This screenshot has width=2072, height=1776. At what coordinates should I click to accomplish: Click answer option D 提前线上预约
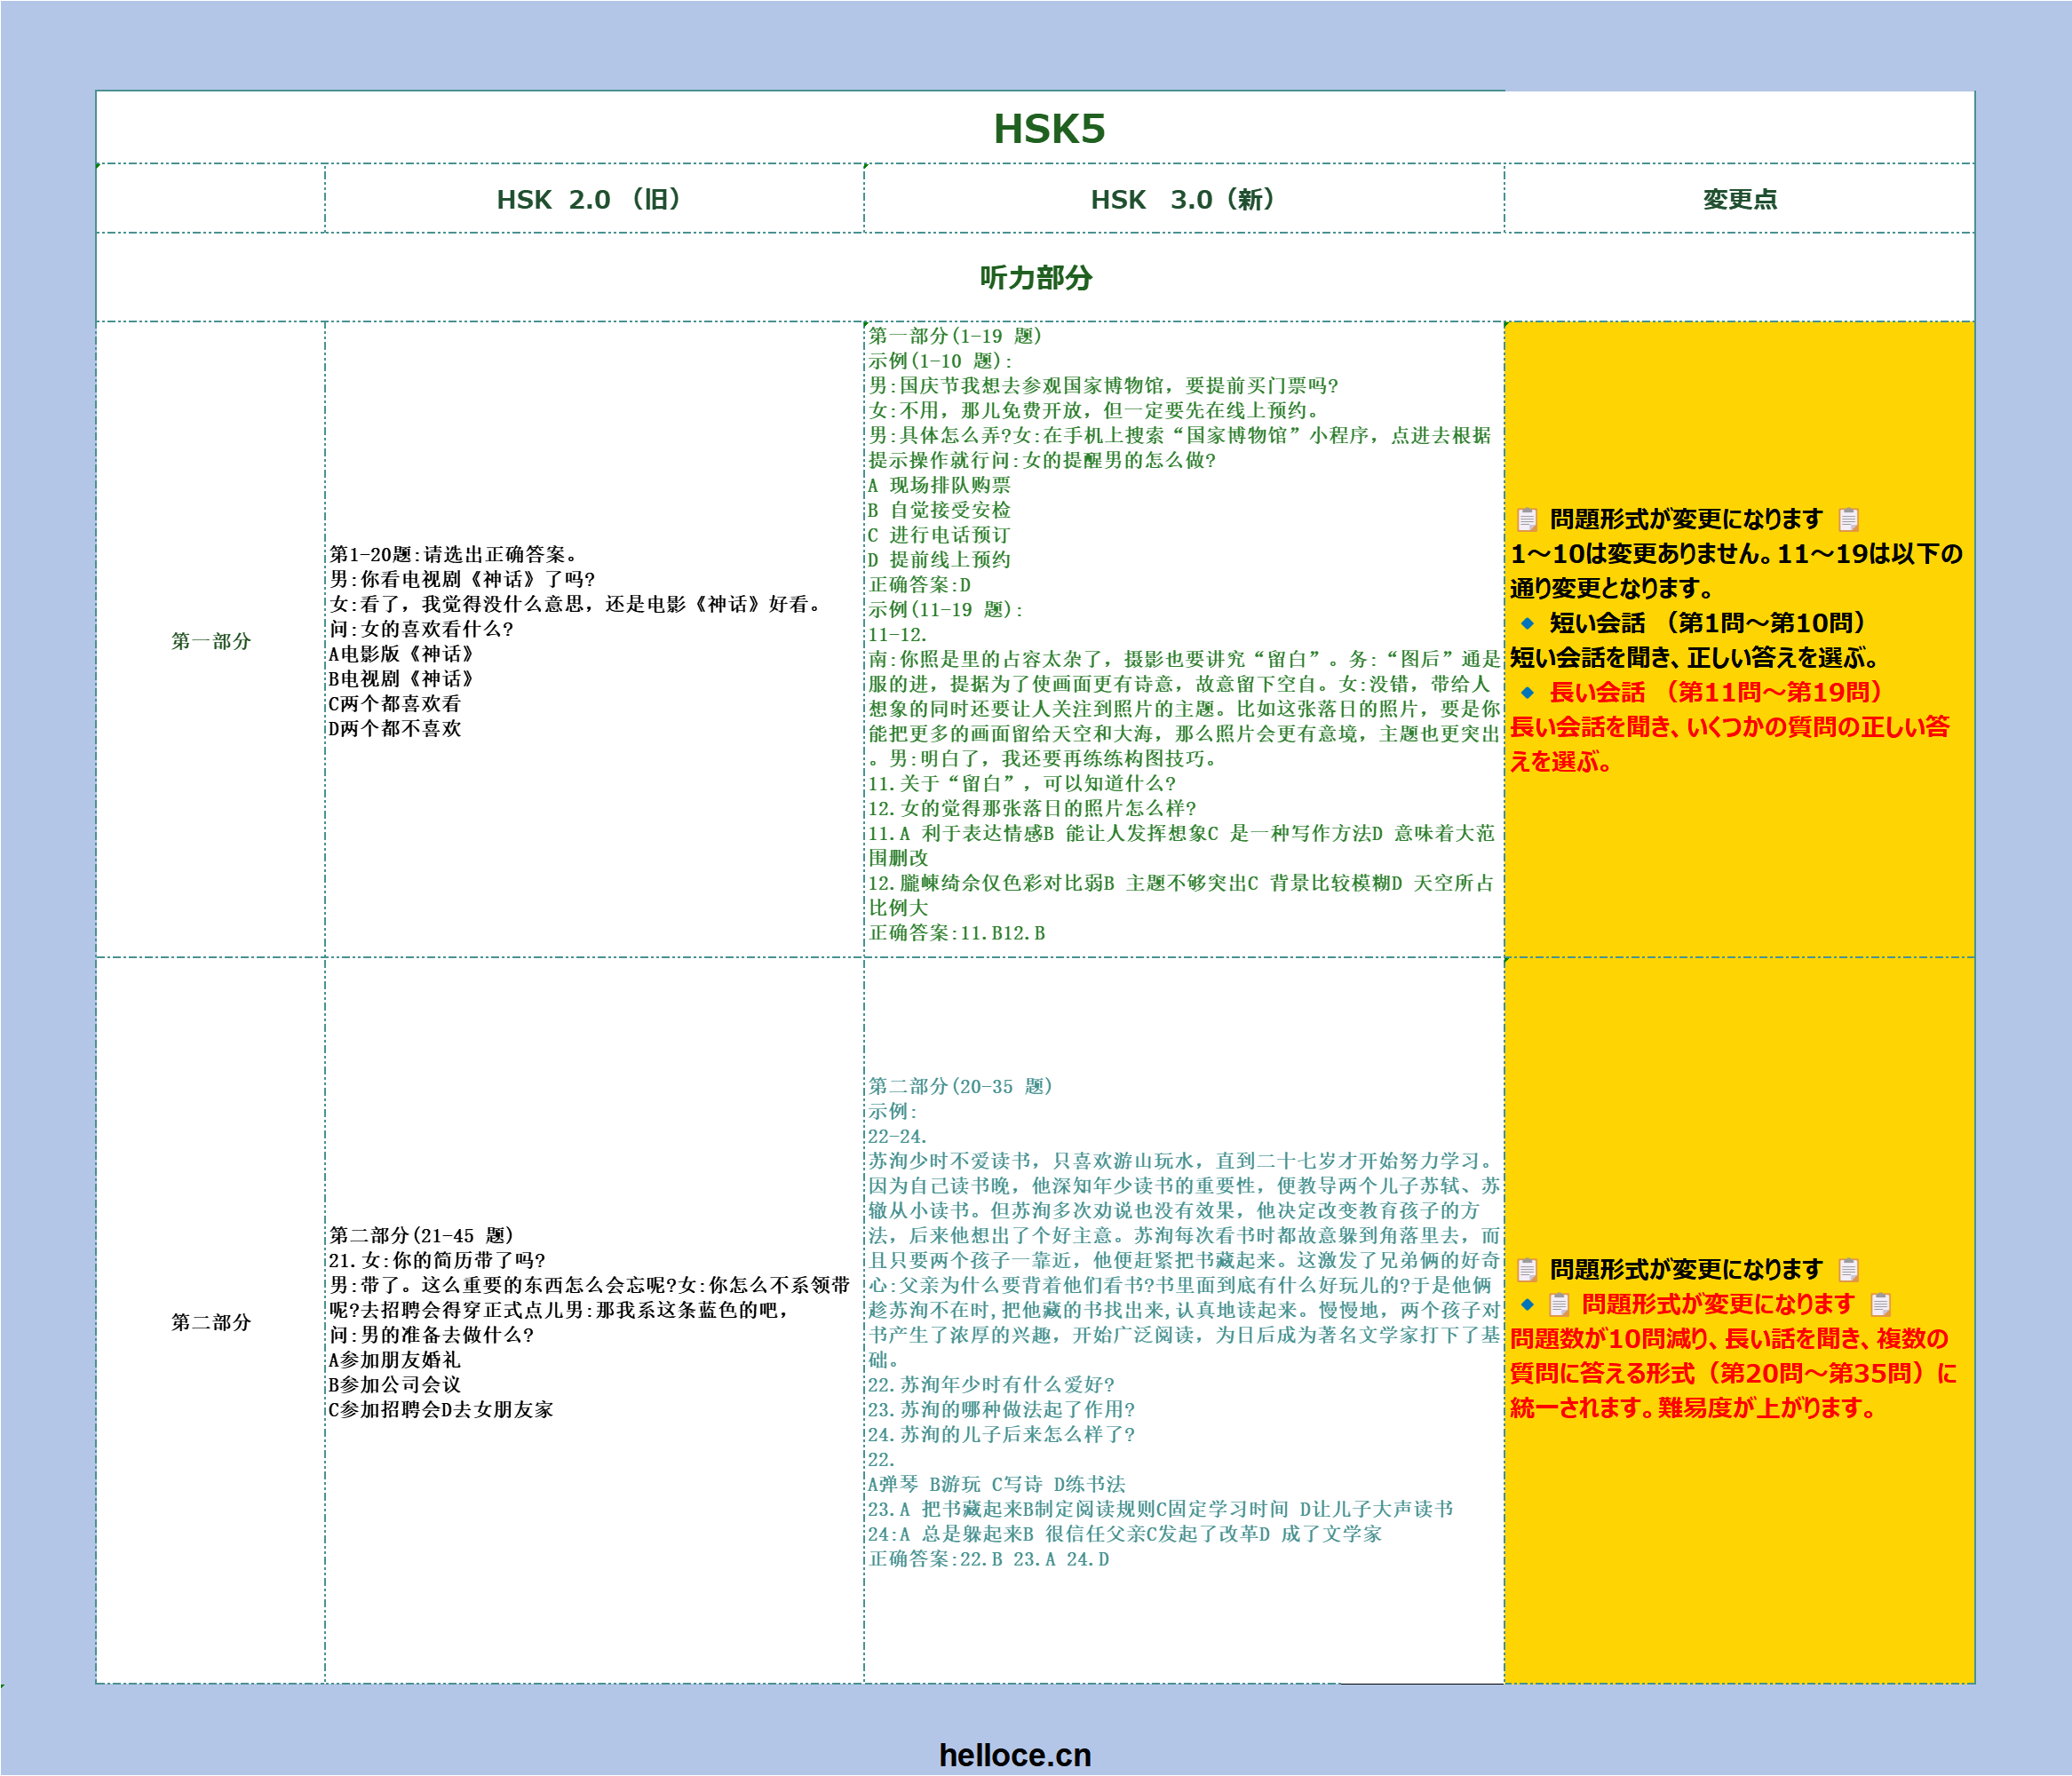pos(939,560)
